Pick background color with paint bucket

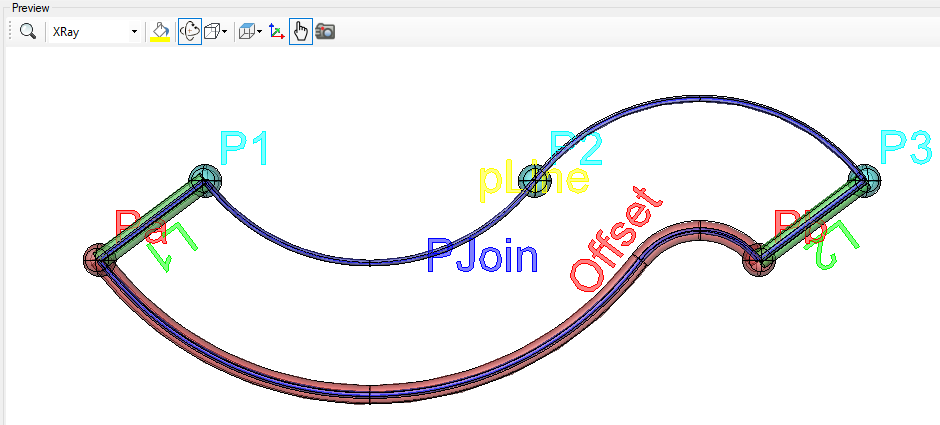[x=158, y=32]
